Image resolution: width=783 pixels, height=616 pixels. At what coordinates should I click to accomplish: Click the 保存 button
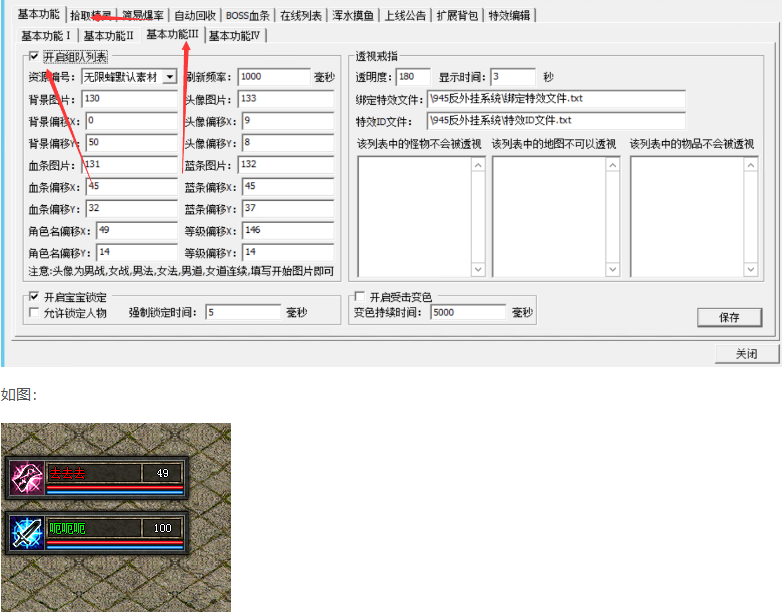pyautogui.click(x=729, y=317)
